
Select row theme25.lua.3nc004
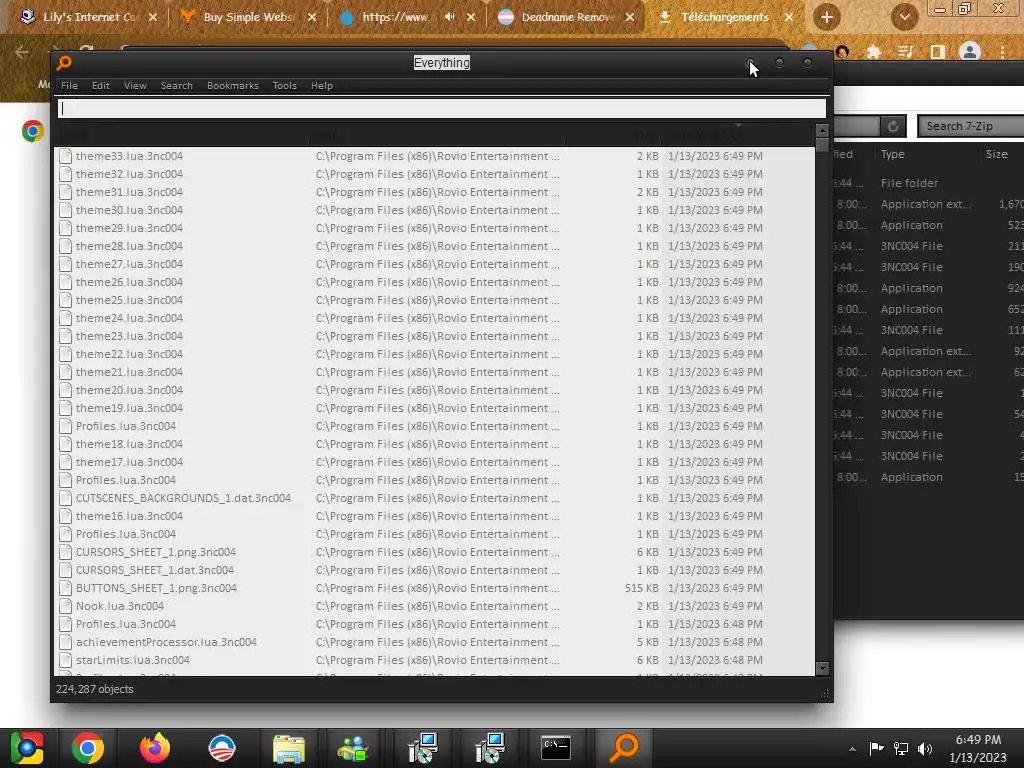click(434, 300)
